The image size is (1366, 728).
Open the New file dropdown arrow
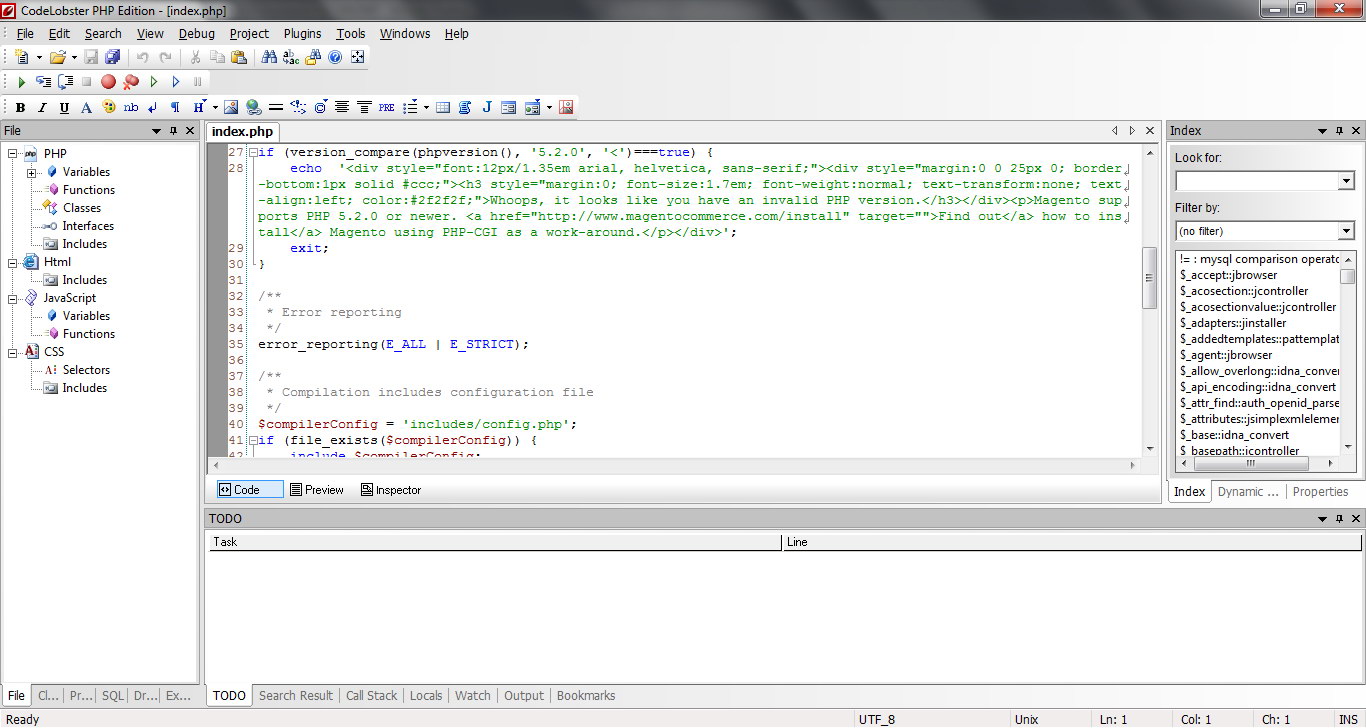(39, 58)
